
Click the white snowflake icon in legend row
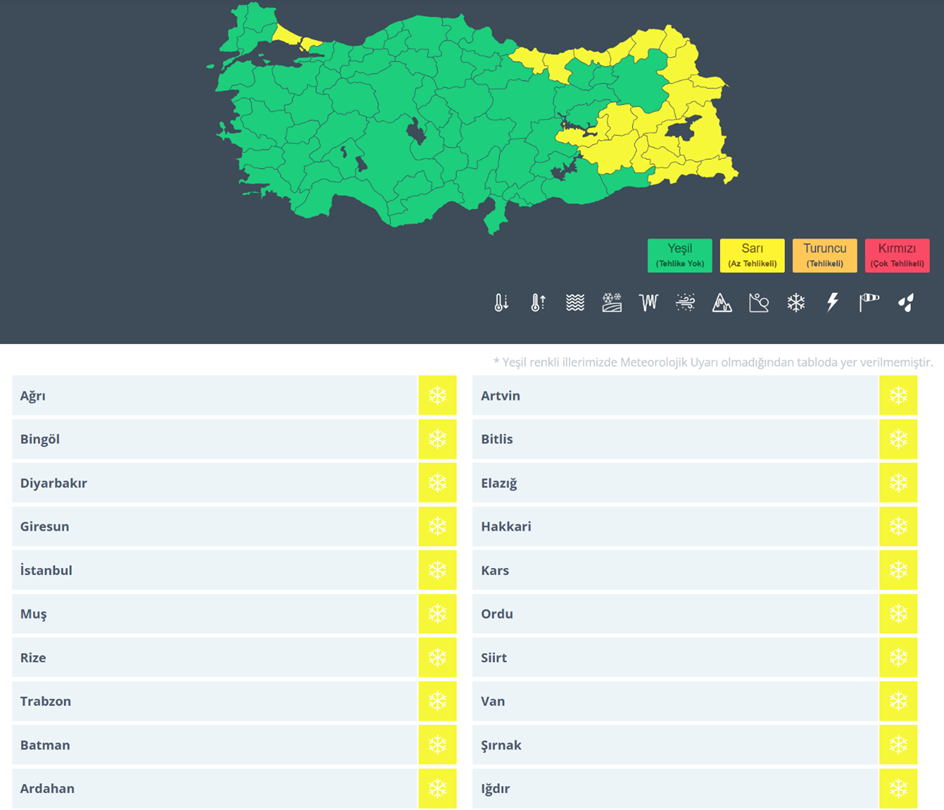(796, 302)
